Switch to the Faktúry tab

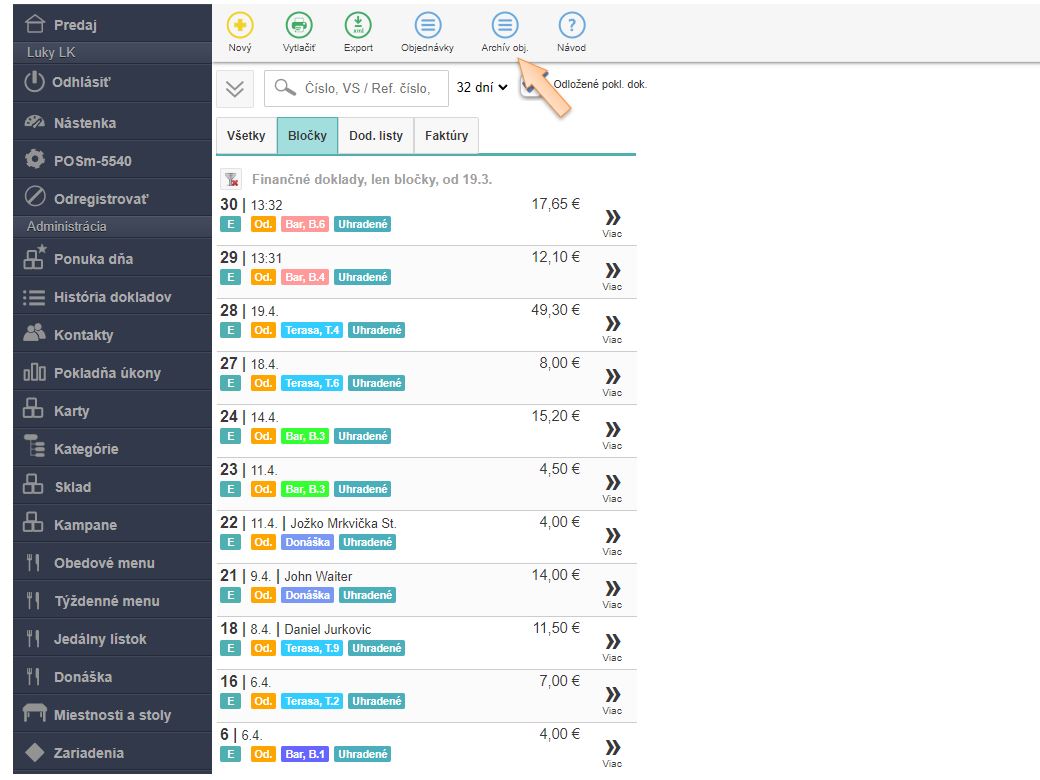(x=446, y=136)
